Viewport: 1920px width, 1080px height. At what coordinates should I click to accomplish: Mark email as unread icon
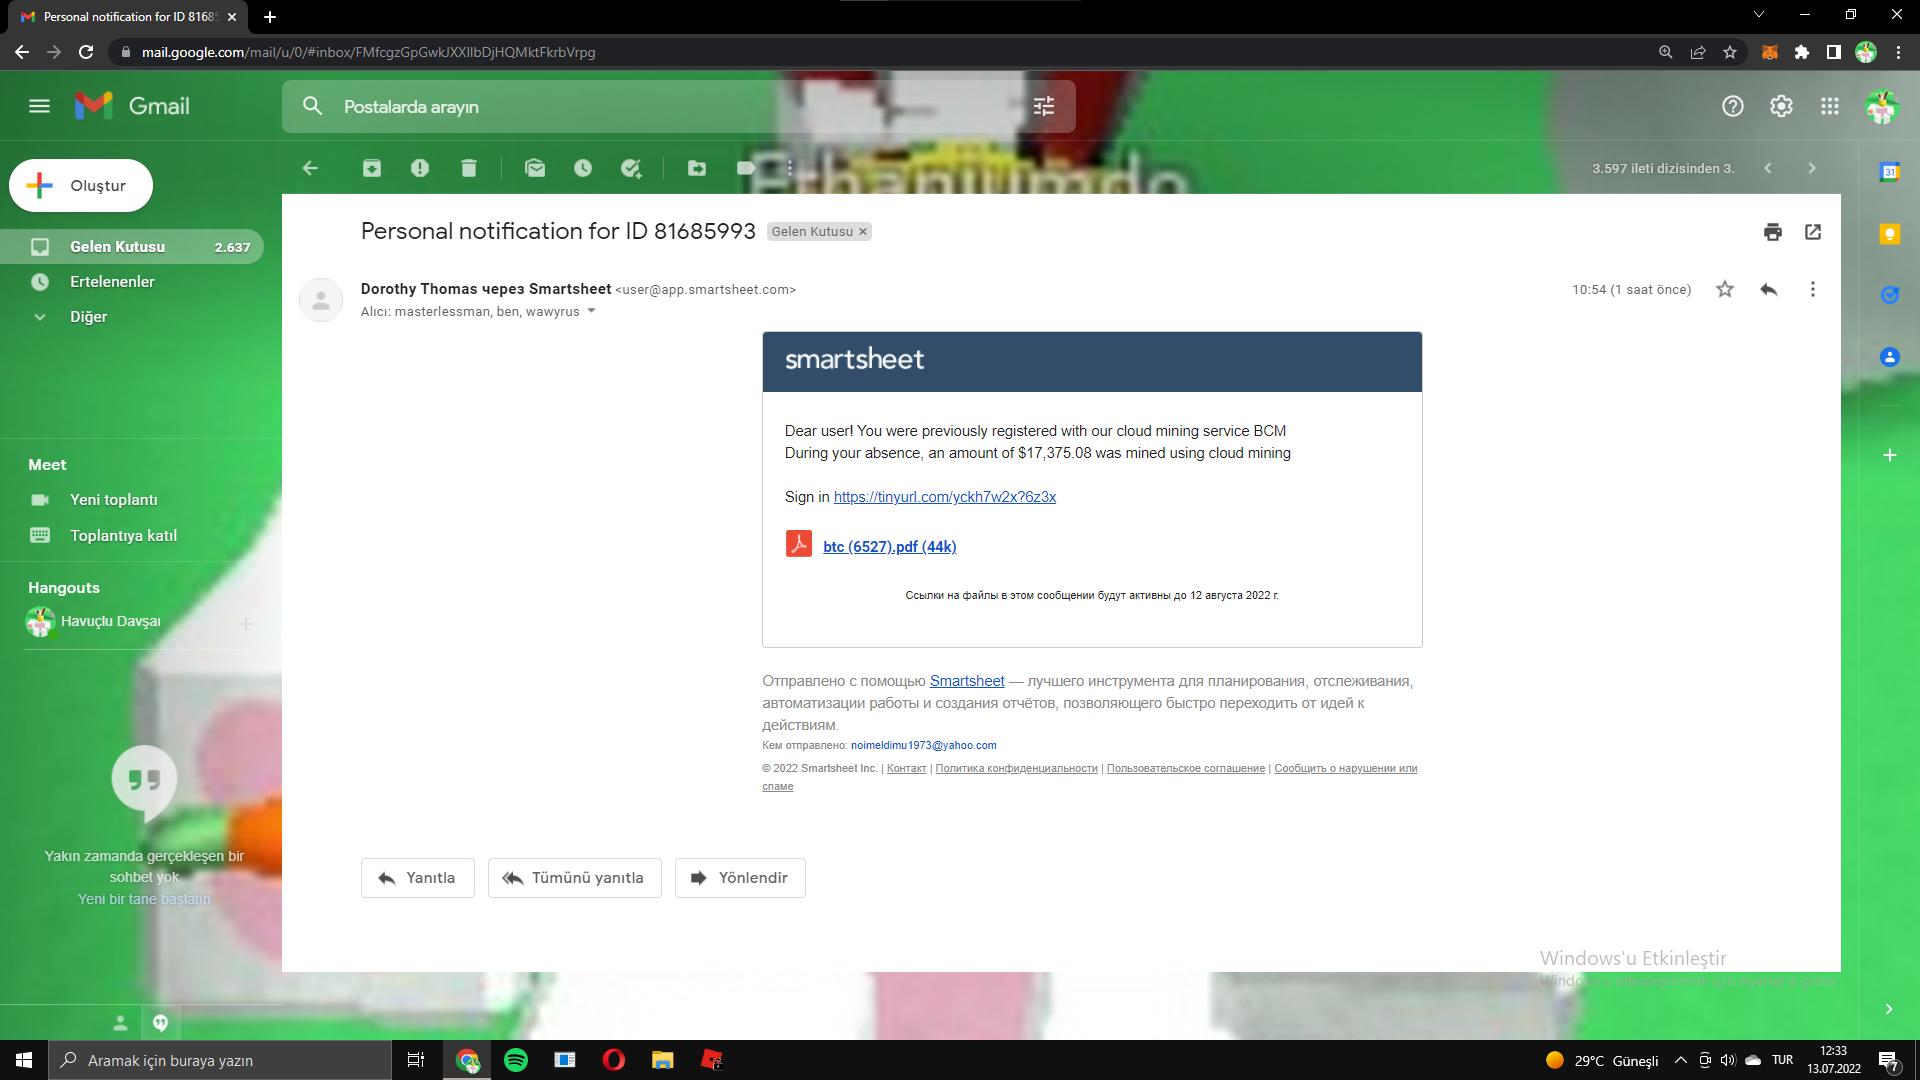[535, 168]
